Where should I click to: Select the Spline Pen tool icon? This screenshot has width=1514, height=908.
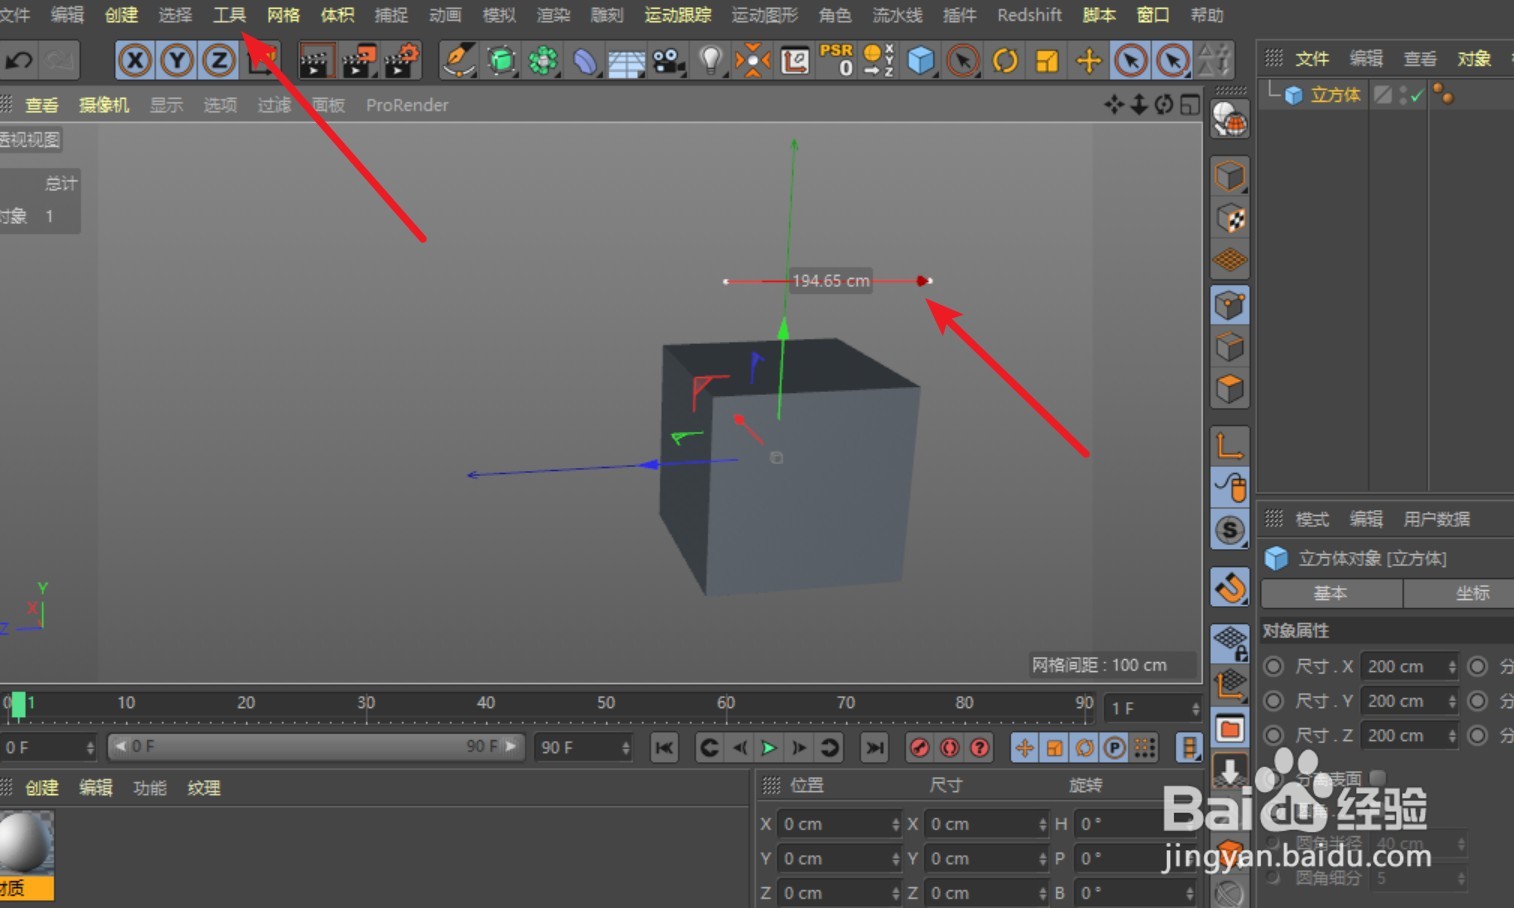(459, 61)
